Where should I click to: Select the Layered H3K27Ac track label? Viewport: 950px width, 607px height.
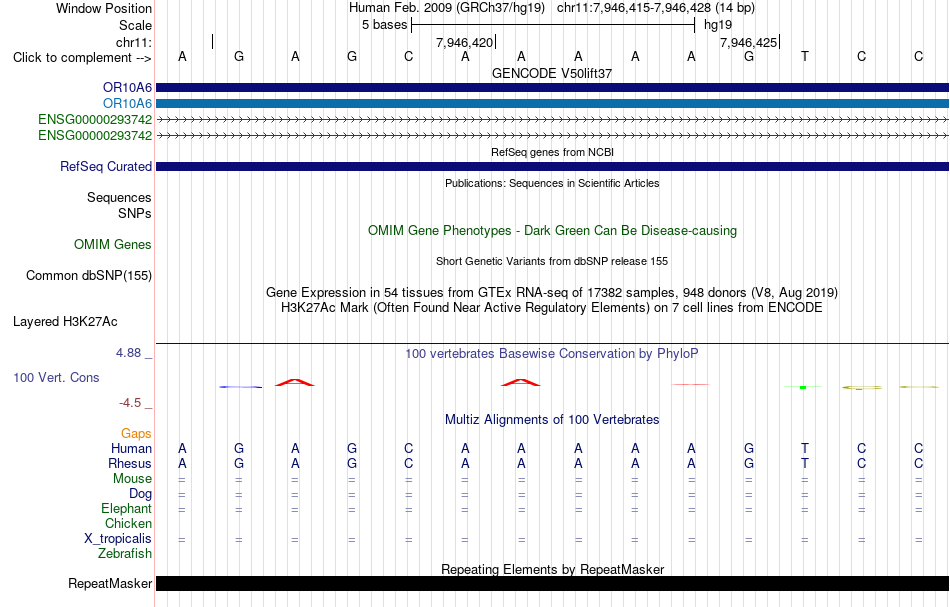[x=65, y=322]
